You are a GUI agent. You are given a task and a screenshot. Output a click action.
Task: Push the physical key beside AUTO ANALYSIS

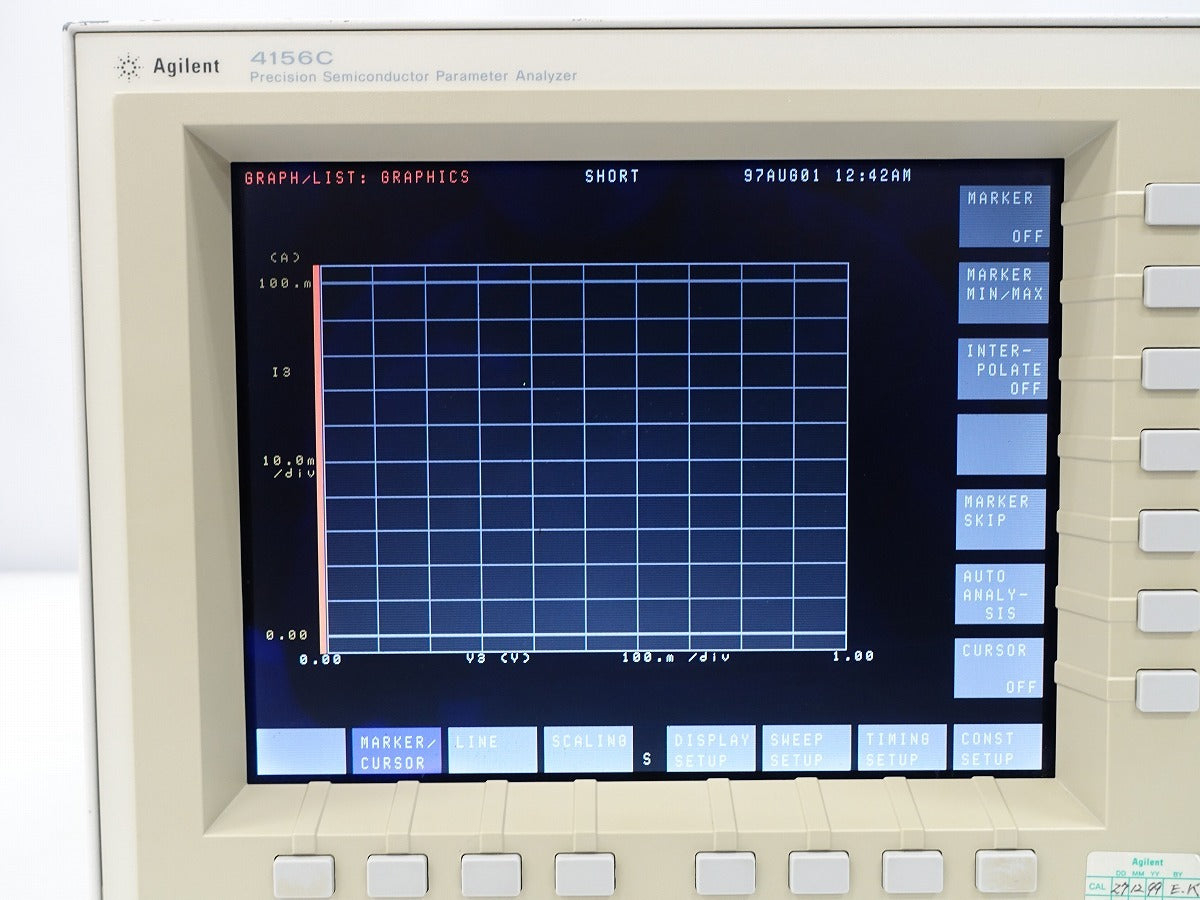[x=1168, y=611]
